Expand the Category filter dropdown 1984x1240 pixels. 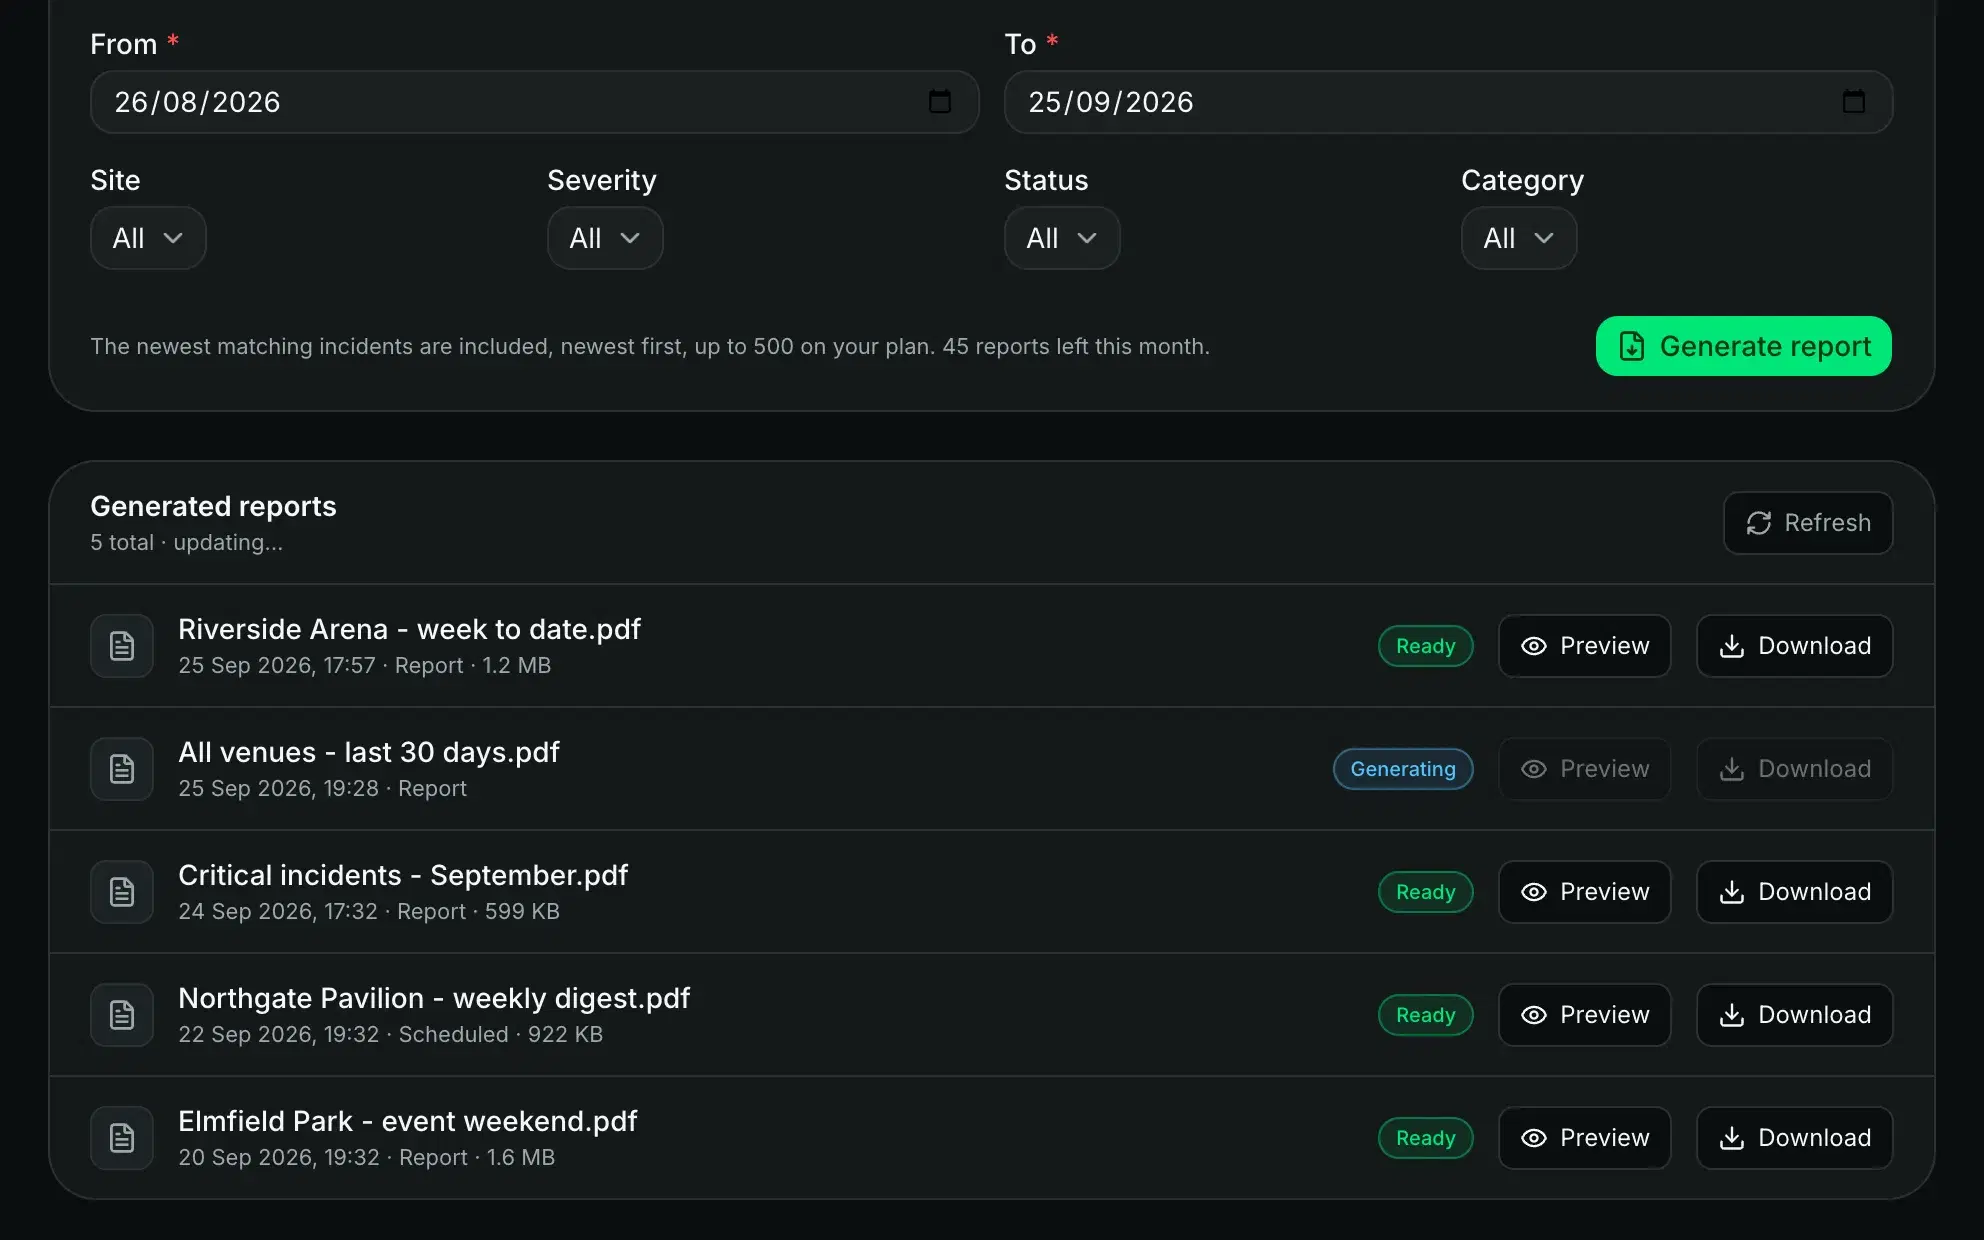point(1519,238)
